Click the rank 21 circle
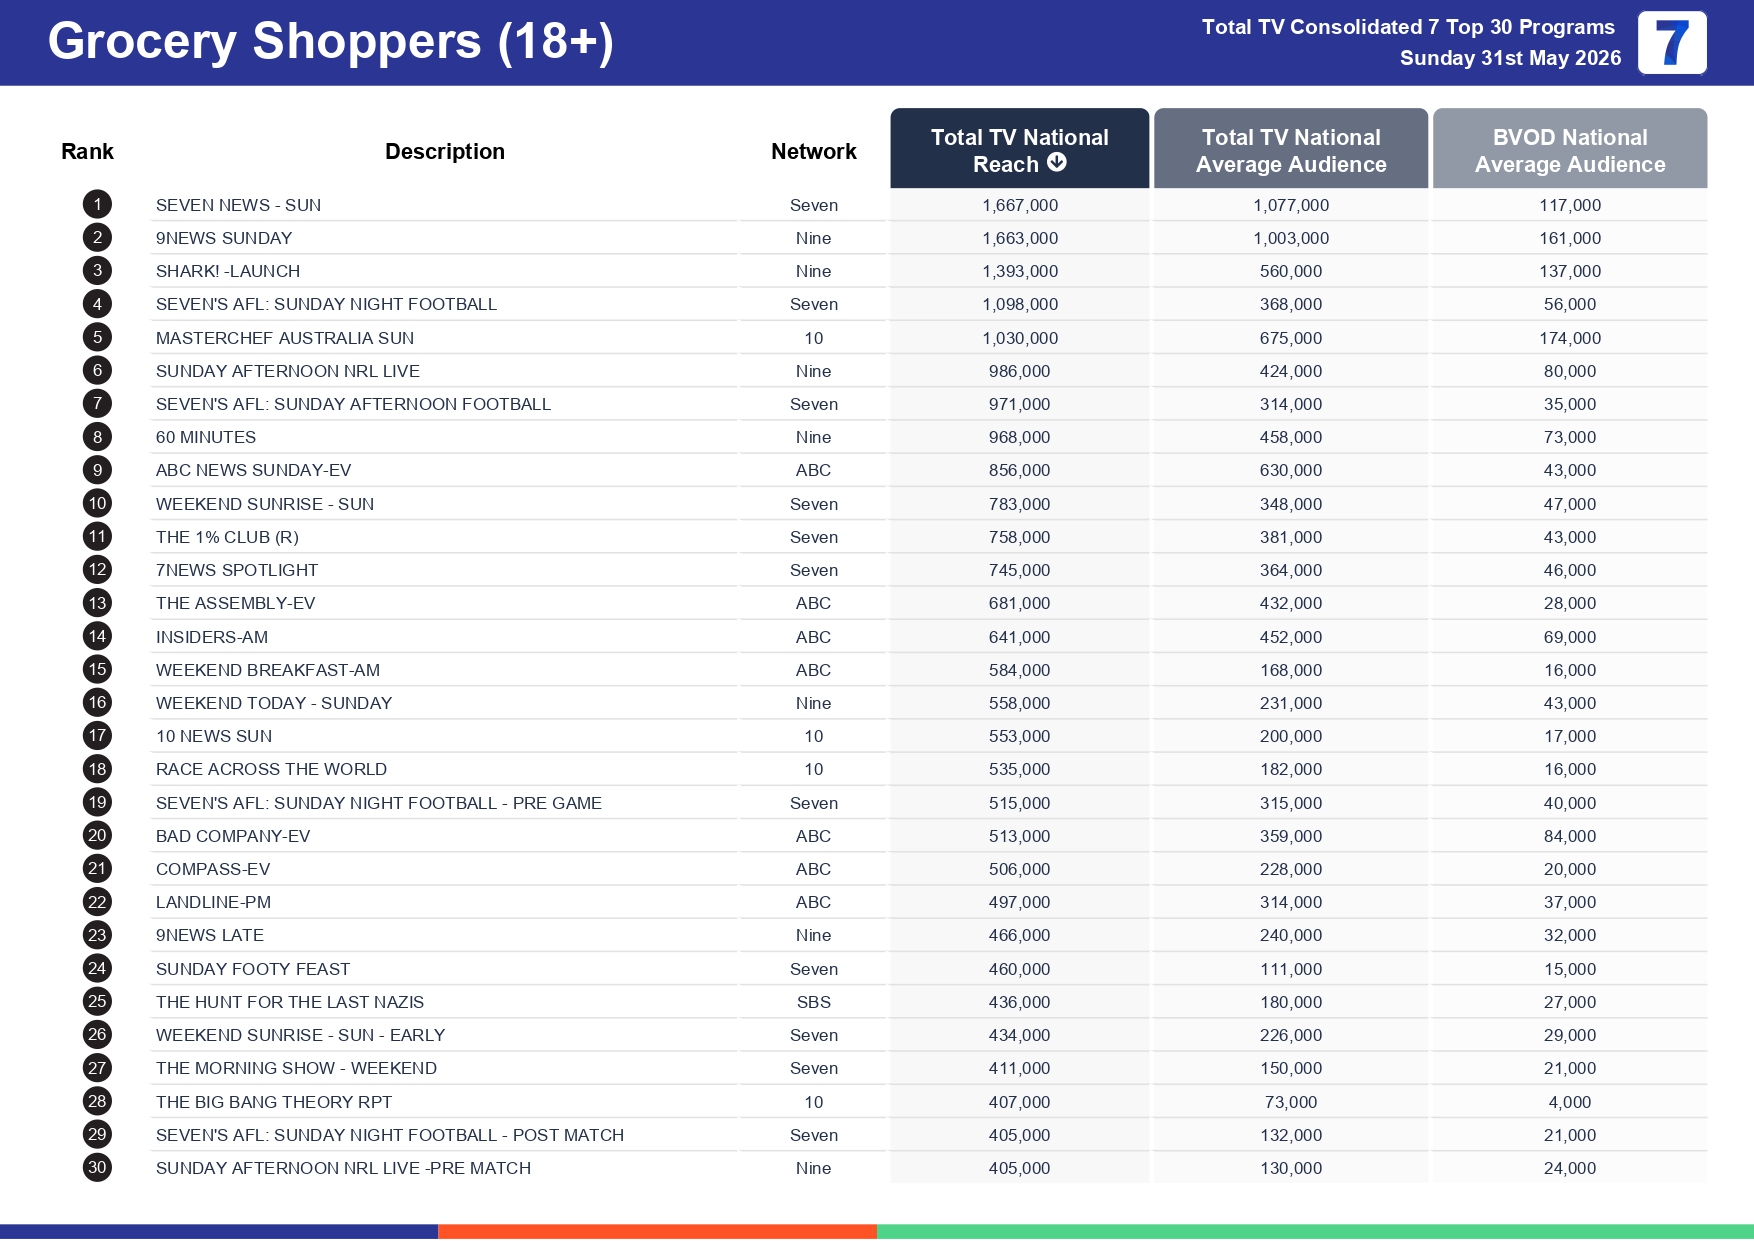The width and height of the screenshot is (1754, 1241). click(97, 869)
